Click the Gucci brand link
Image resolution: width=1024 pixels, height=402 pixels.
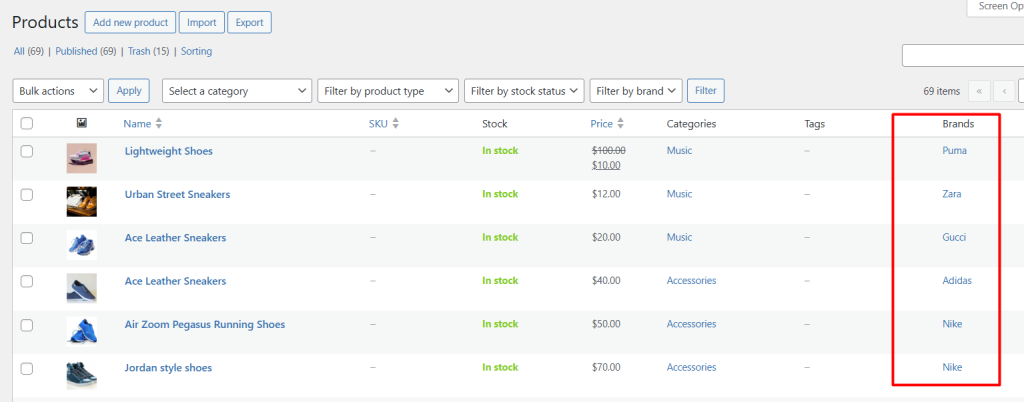[954, 238]
